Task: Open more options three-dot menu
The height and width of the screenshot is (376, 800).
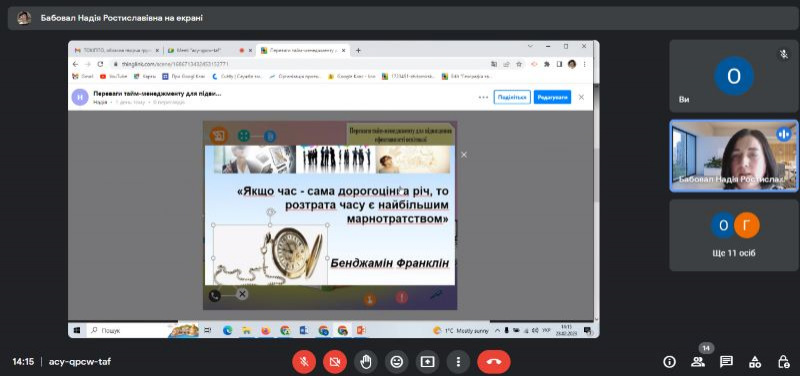Action: pyautogui.click(x=458, y=362)
